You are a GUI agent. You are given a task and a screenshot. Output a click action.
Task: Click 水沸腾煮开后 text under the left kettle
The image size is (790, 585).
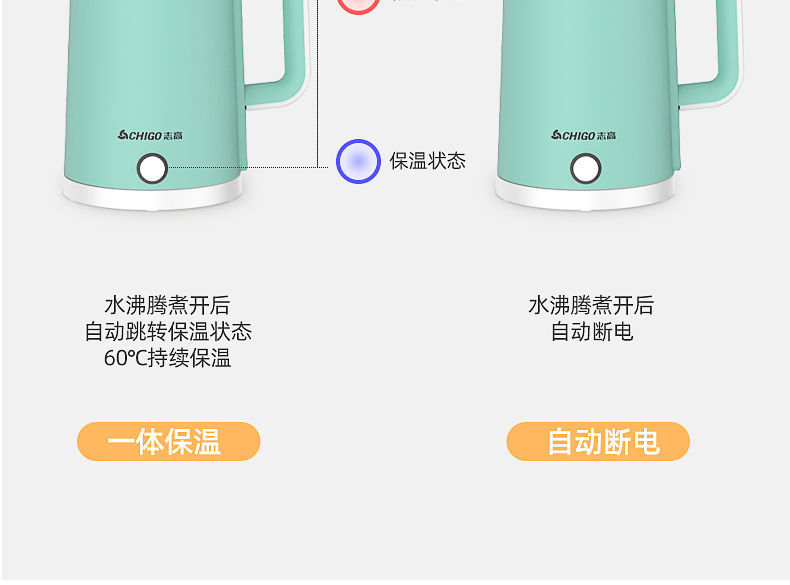(x=167, y=305)
